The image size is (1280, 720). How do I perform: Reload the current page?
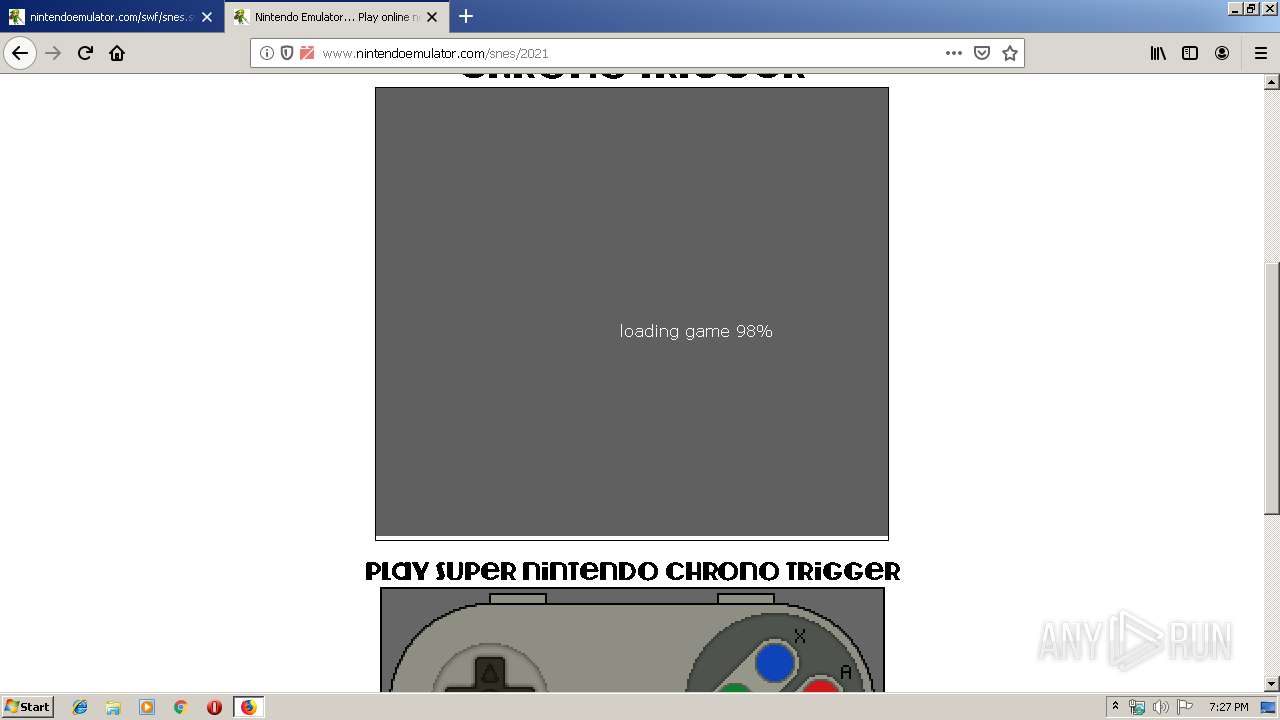coord(85,53)
